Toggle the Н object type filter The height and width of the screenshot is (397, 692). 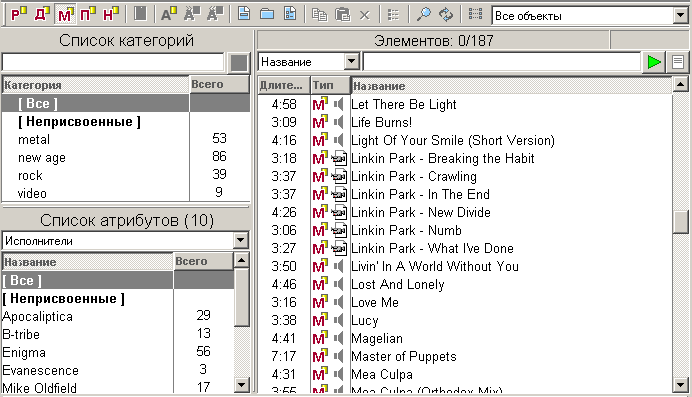coord(111,15)
